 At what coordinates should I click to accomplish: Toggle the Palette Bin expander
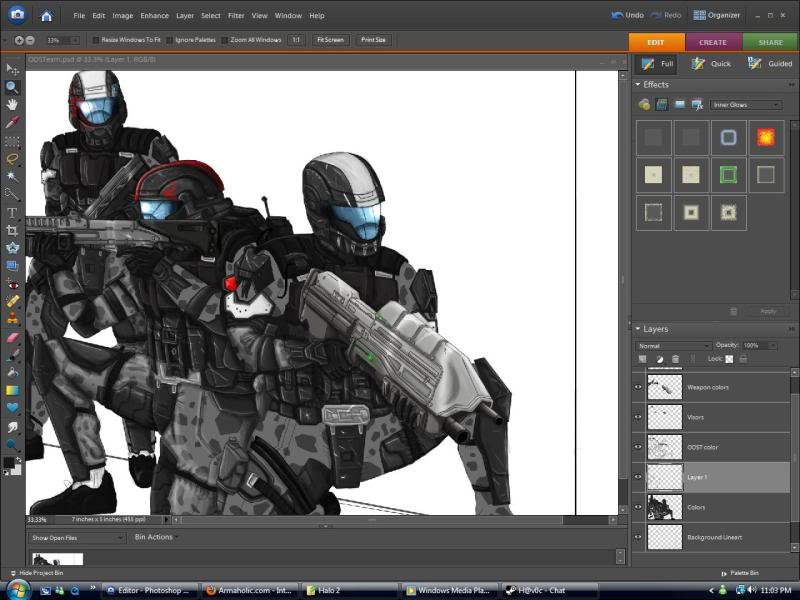tap(740, 573)
